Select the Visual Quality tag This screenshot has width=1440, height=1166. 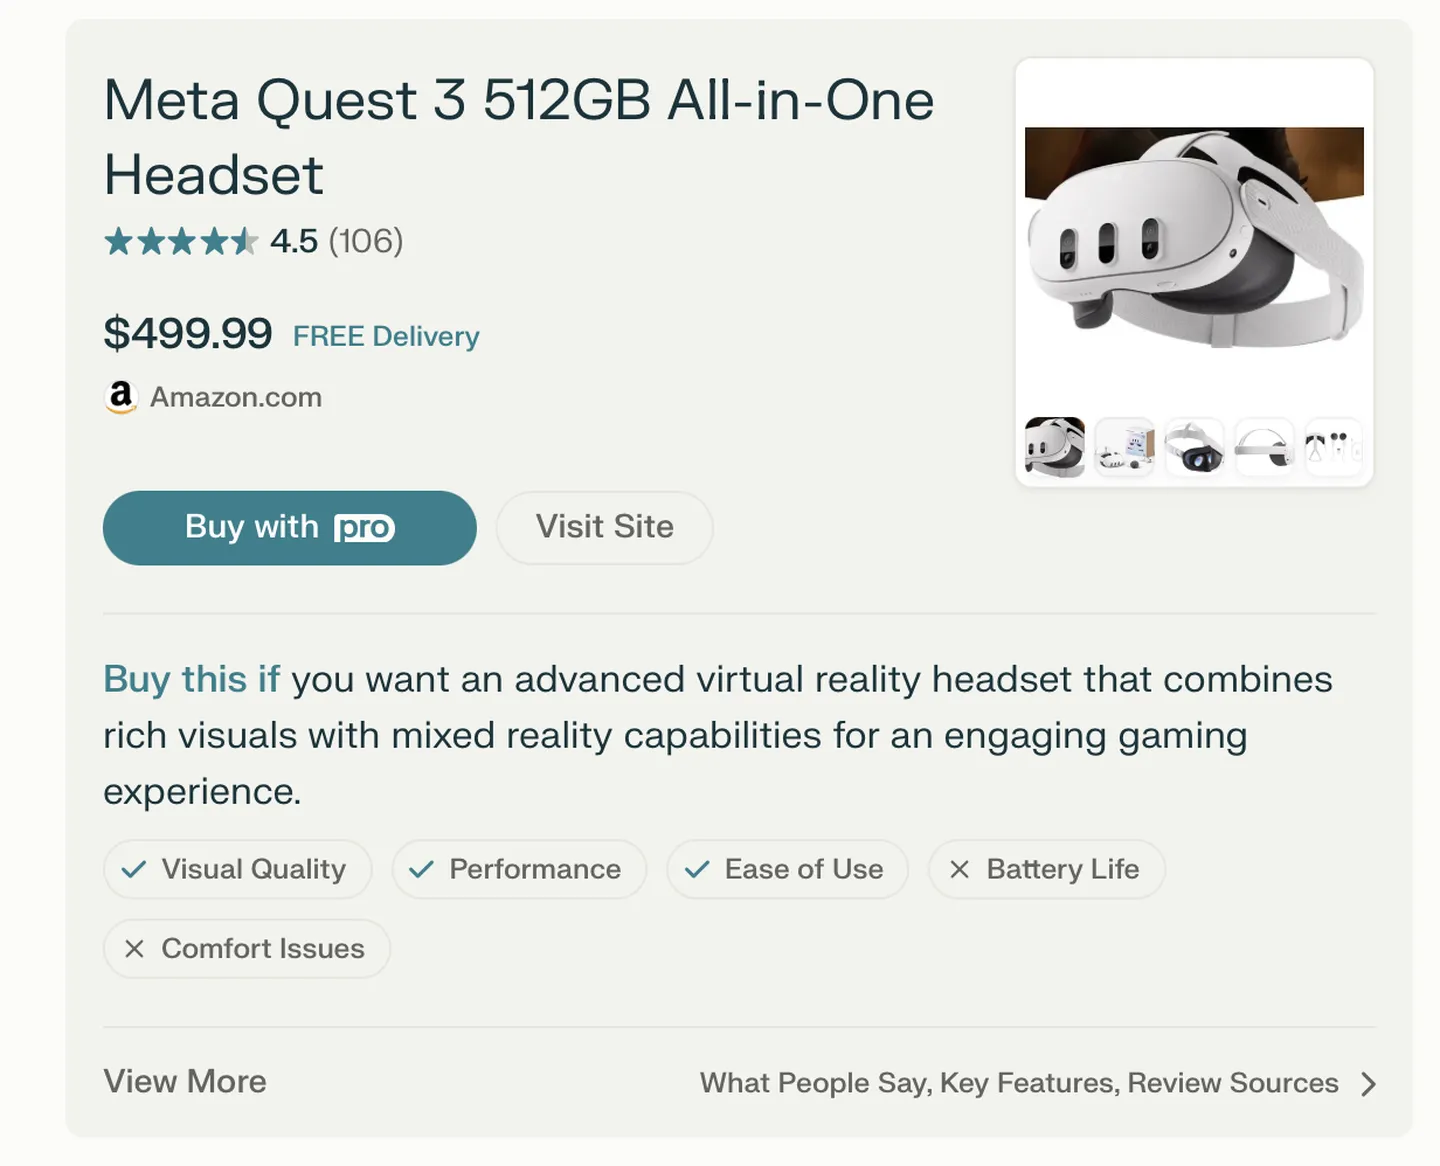pyautogui.click(x=237, y=869)
